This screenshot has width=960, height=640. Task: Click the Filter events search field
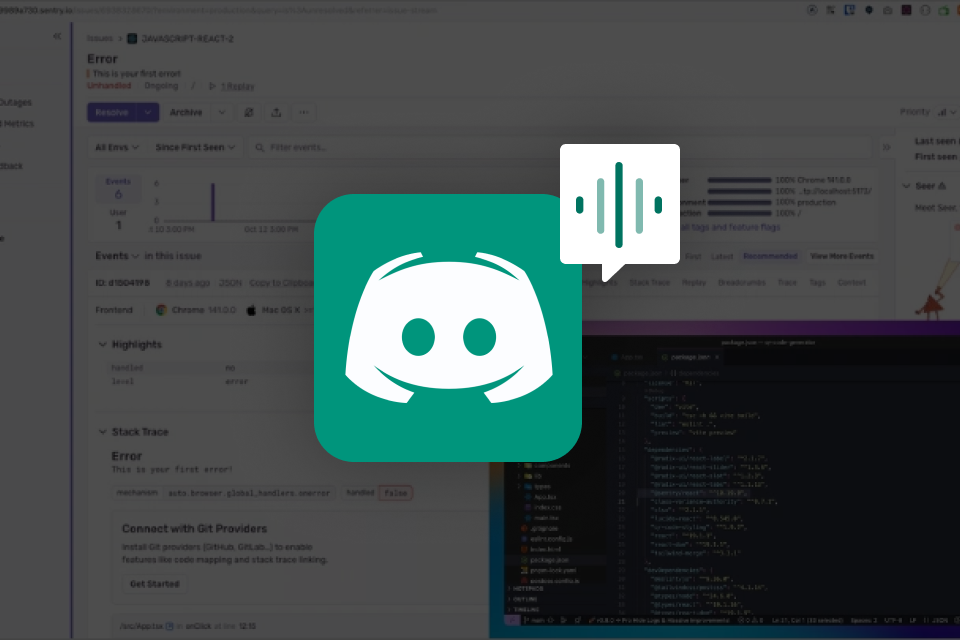pyautogui.click(x=560, y=147)
